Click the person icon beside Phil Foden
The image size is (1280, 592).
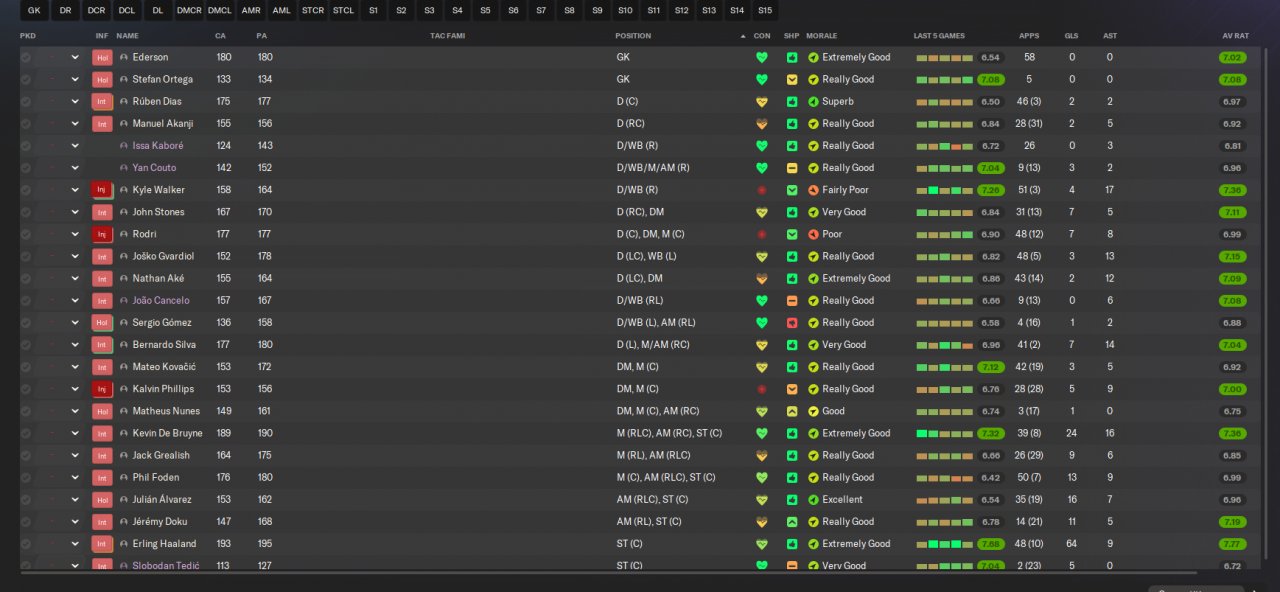click(124, 477)
